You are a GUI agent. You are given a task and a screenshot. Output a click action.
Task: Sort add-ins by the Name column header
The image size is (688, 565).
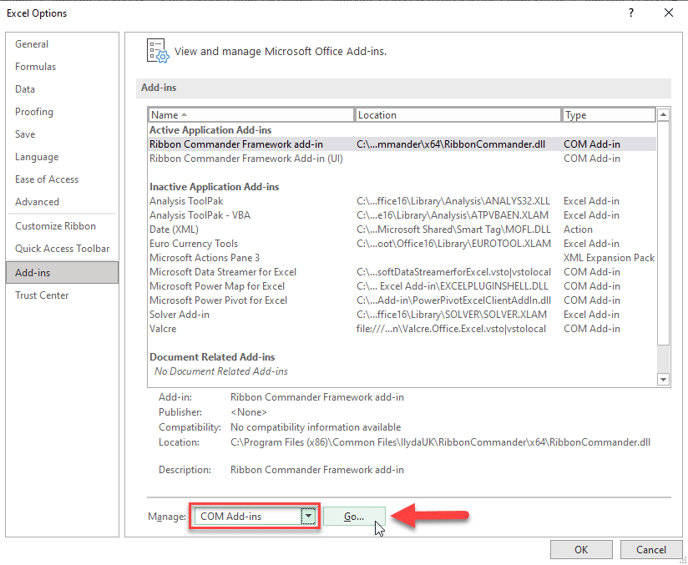click(250, 115)
